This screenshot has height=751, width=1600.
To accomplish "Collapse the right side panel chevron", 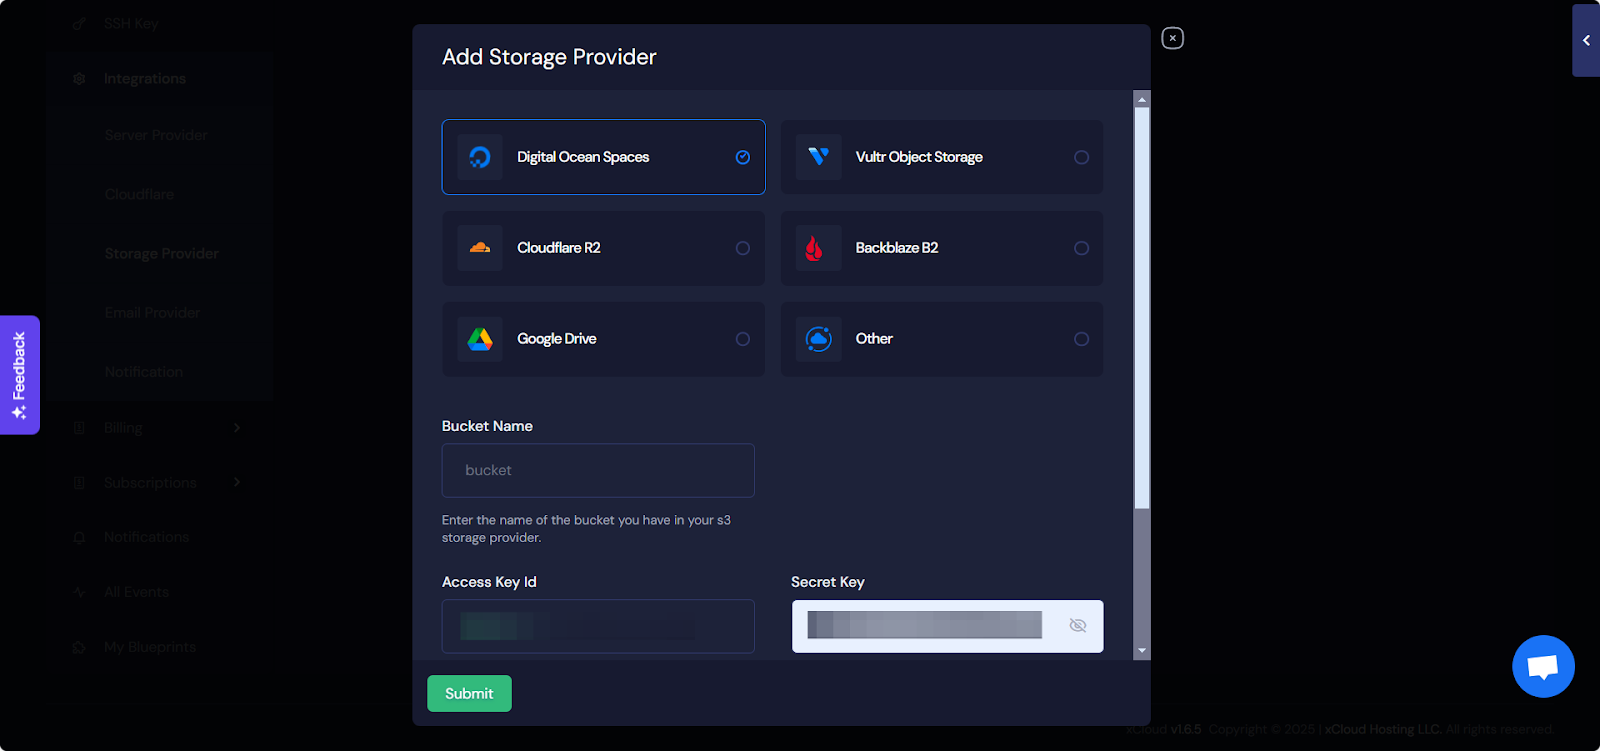I will tap(1586, 40).
